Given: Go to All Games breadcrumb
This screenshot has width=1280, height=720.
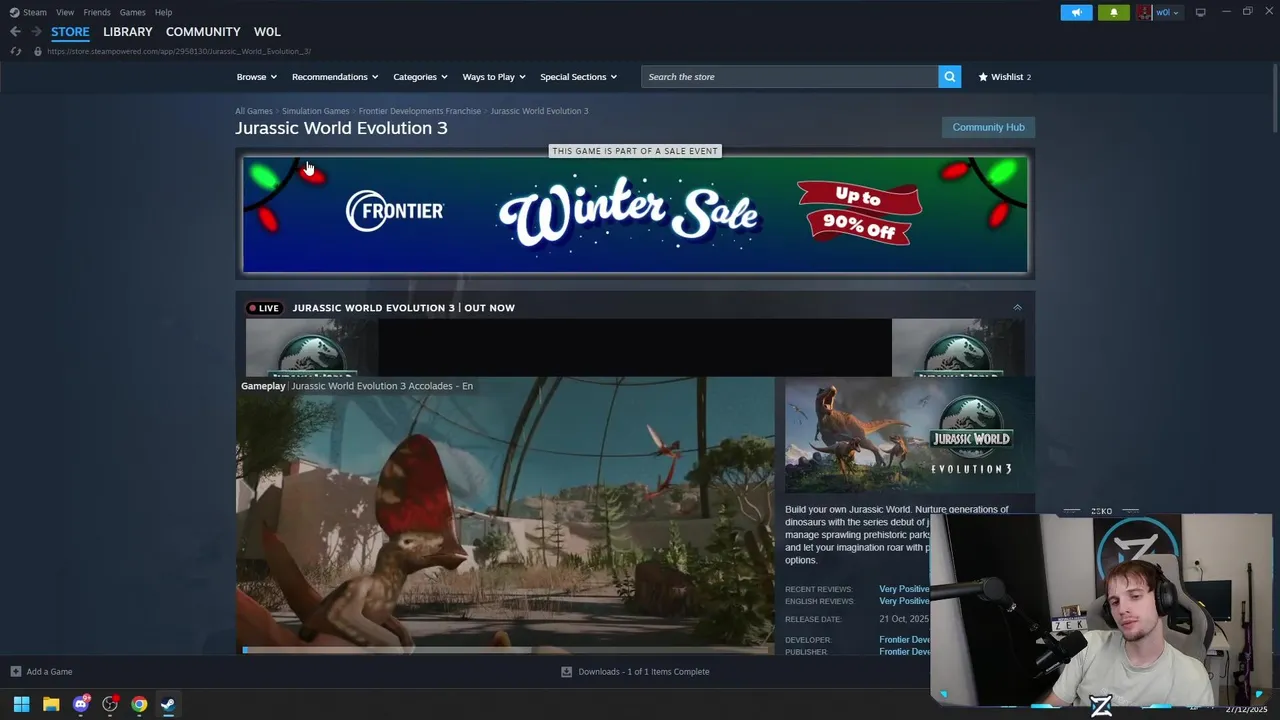Looking at the screenshot, I should coord(254,111).
